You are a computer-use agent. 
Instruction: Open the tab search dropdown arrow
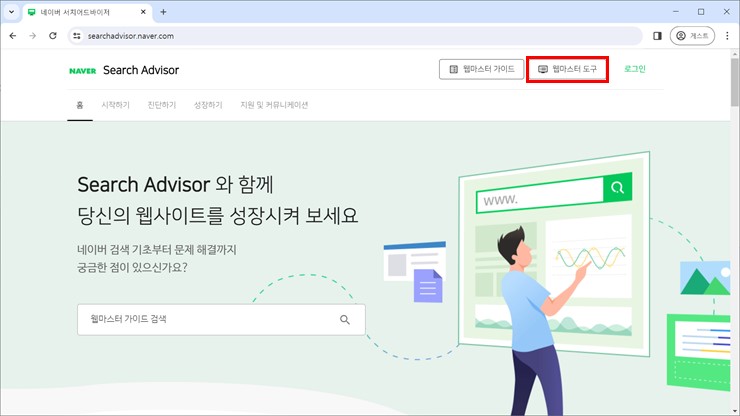click(11, 12)
